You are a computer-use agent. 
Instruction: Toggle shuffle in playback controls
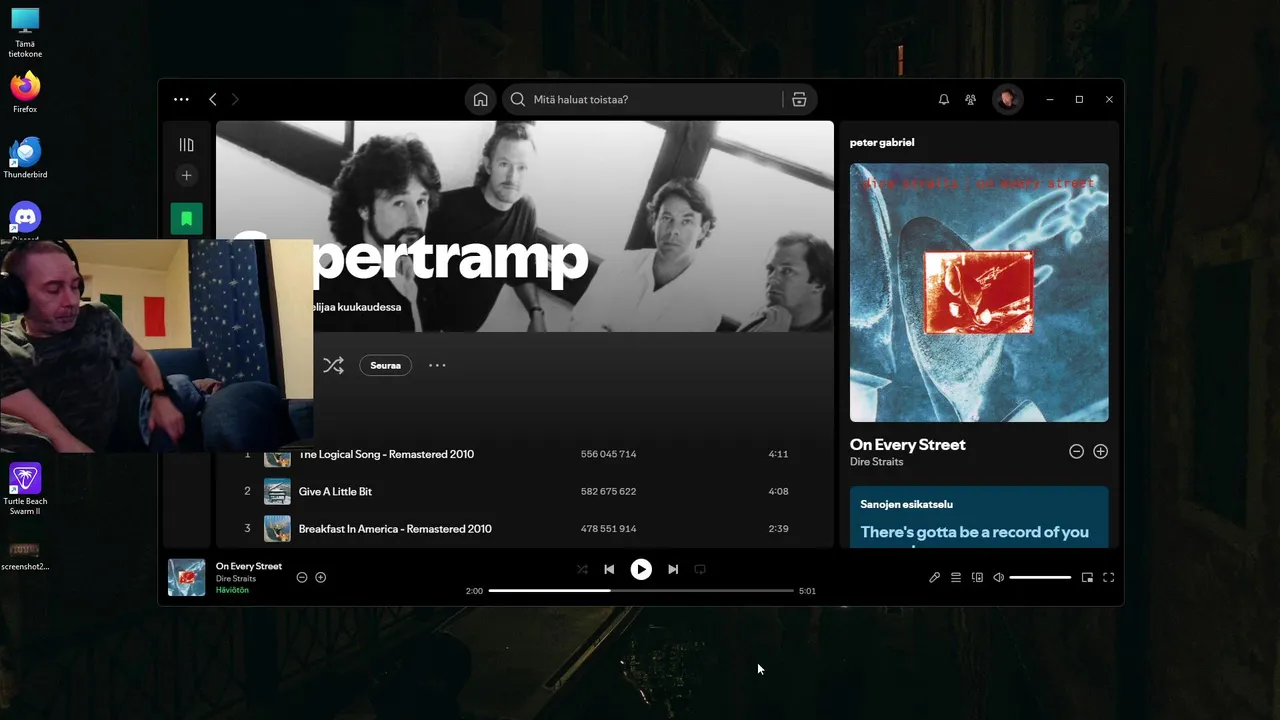pos(582,569)
